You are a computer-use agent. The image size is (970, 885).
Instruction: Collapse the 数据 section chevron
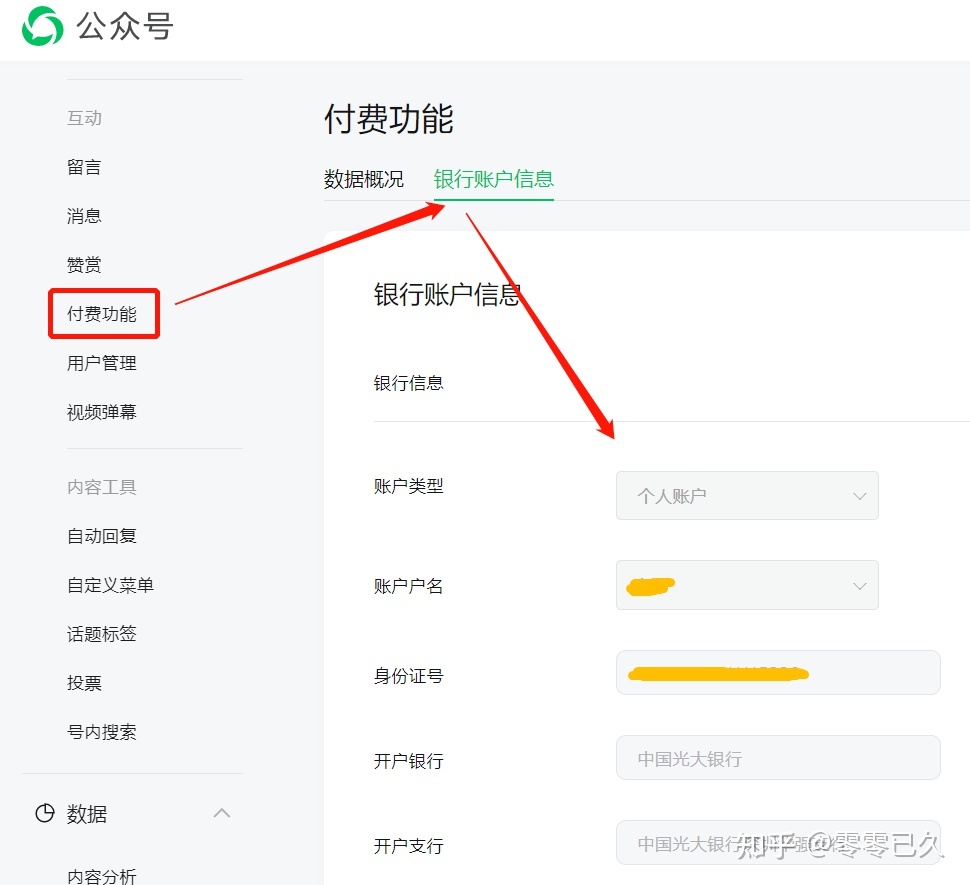222,813
